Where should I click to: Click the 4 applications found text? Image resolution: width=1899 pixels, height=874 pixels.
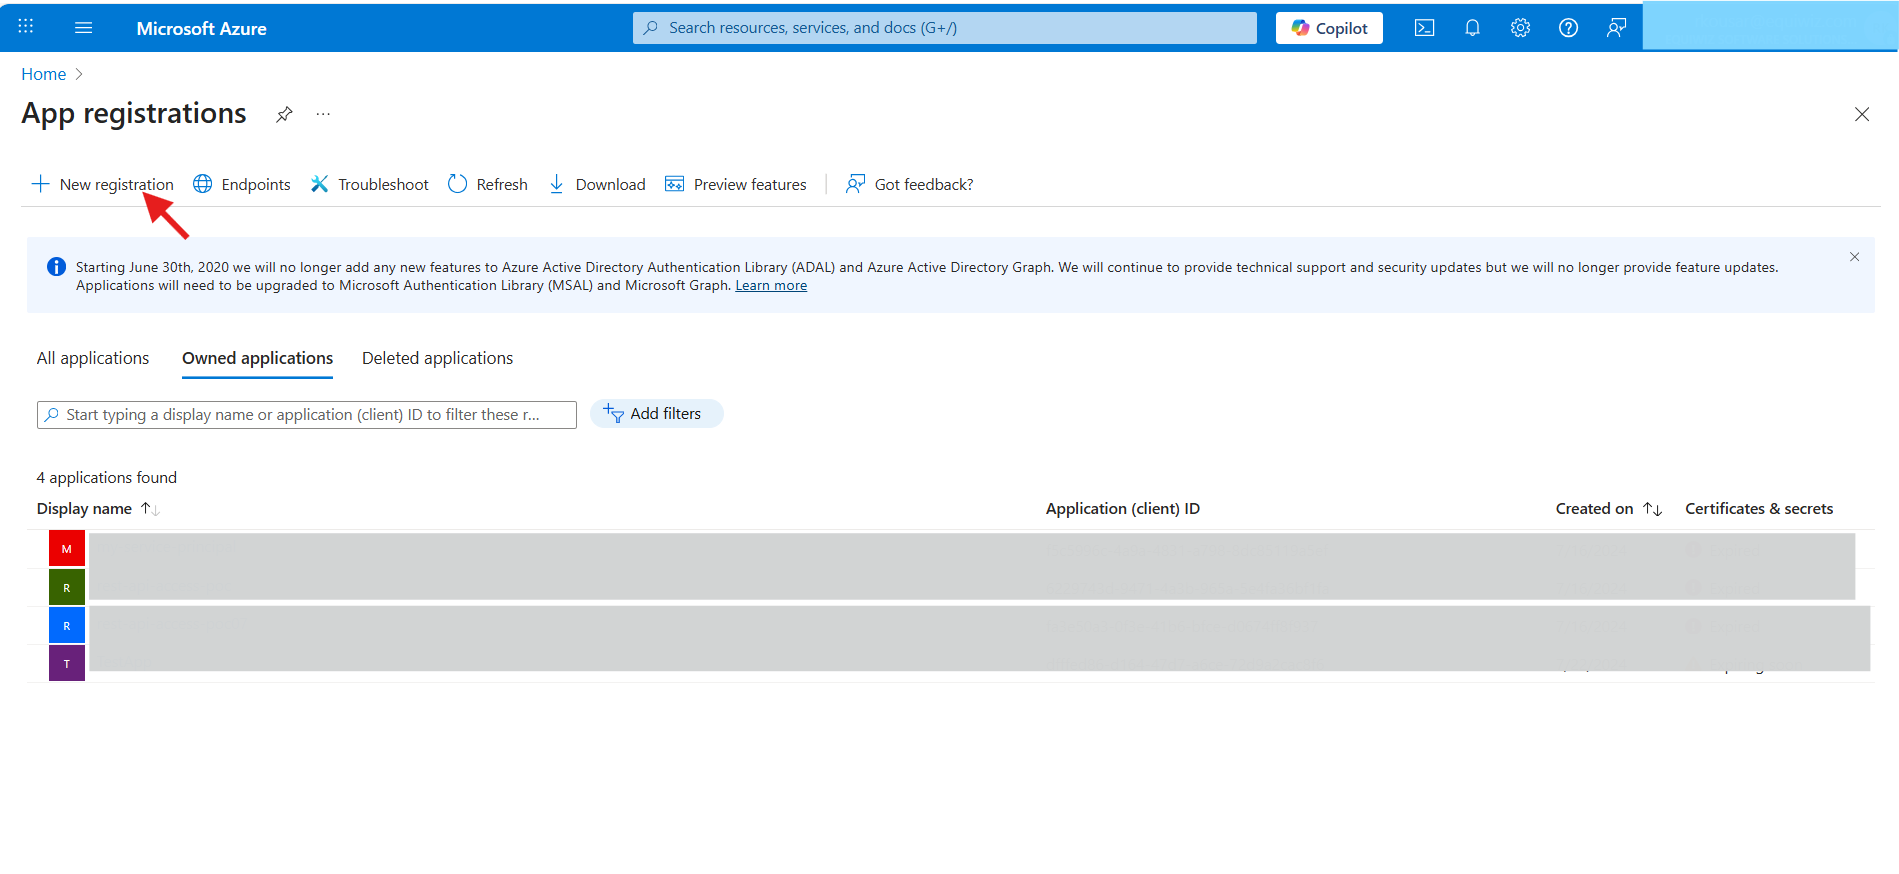(107, 478)
